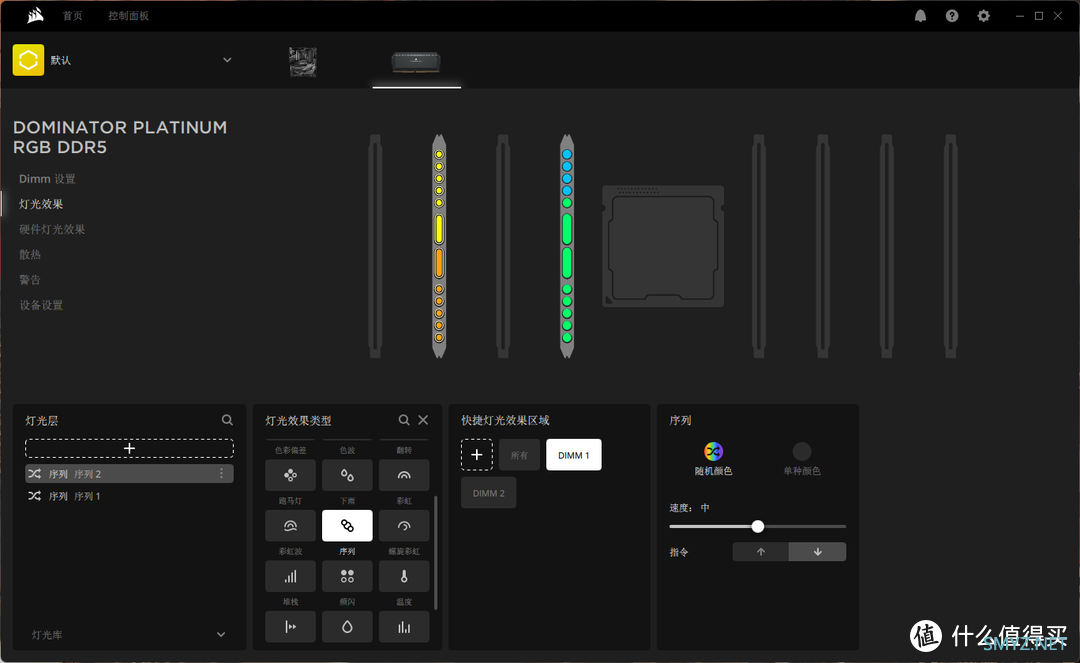Choose the highlighted 序列 effect icon

click(347, 526)
